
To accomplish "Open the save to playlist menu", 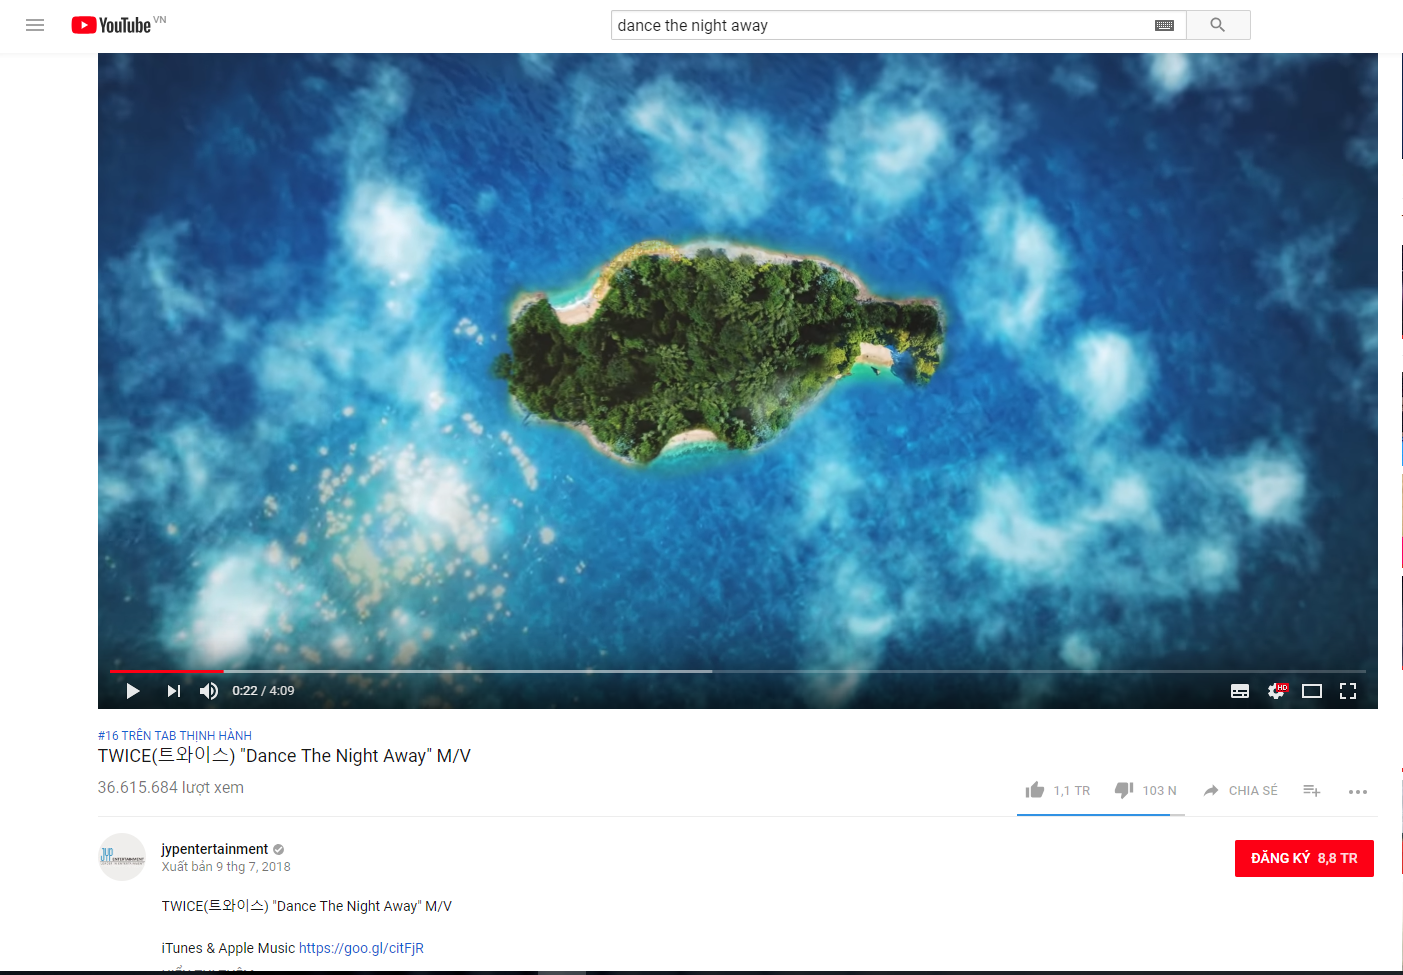I will coord(1312,790).
